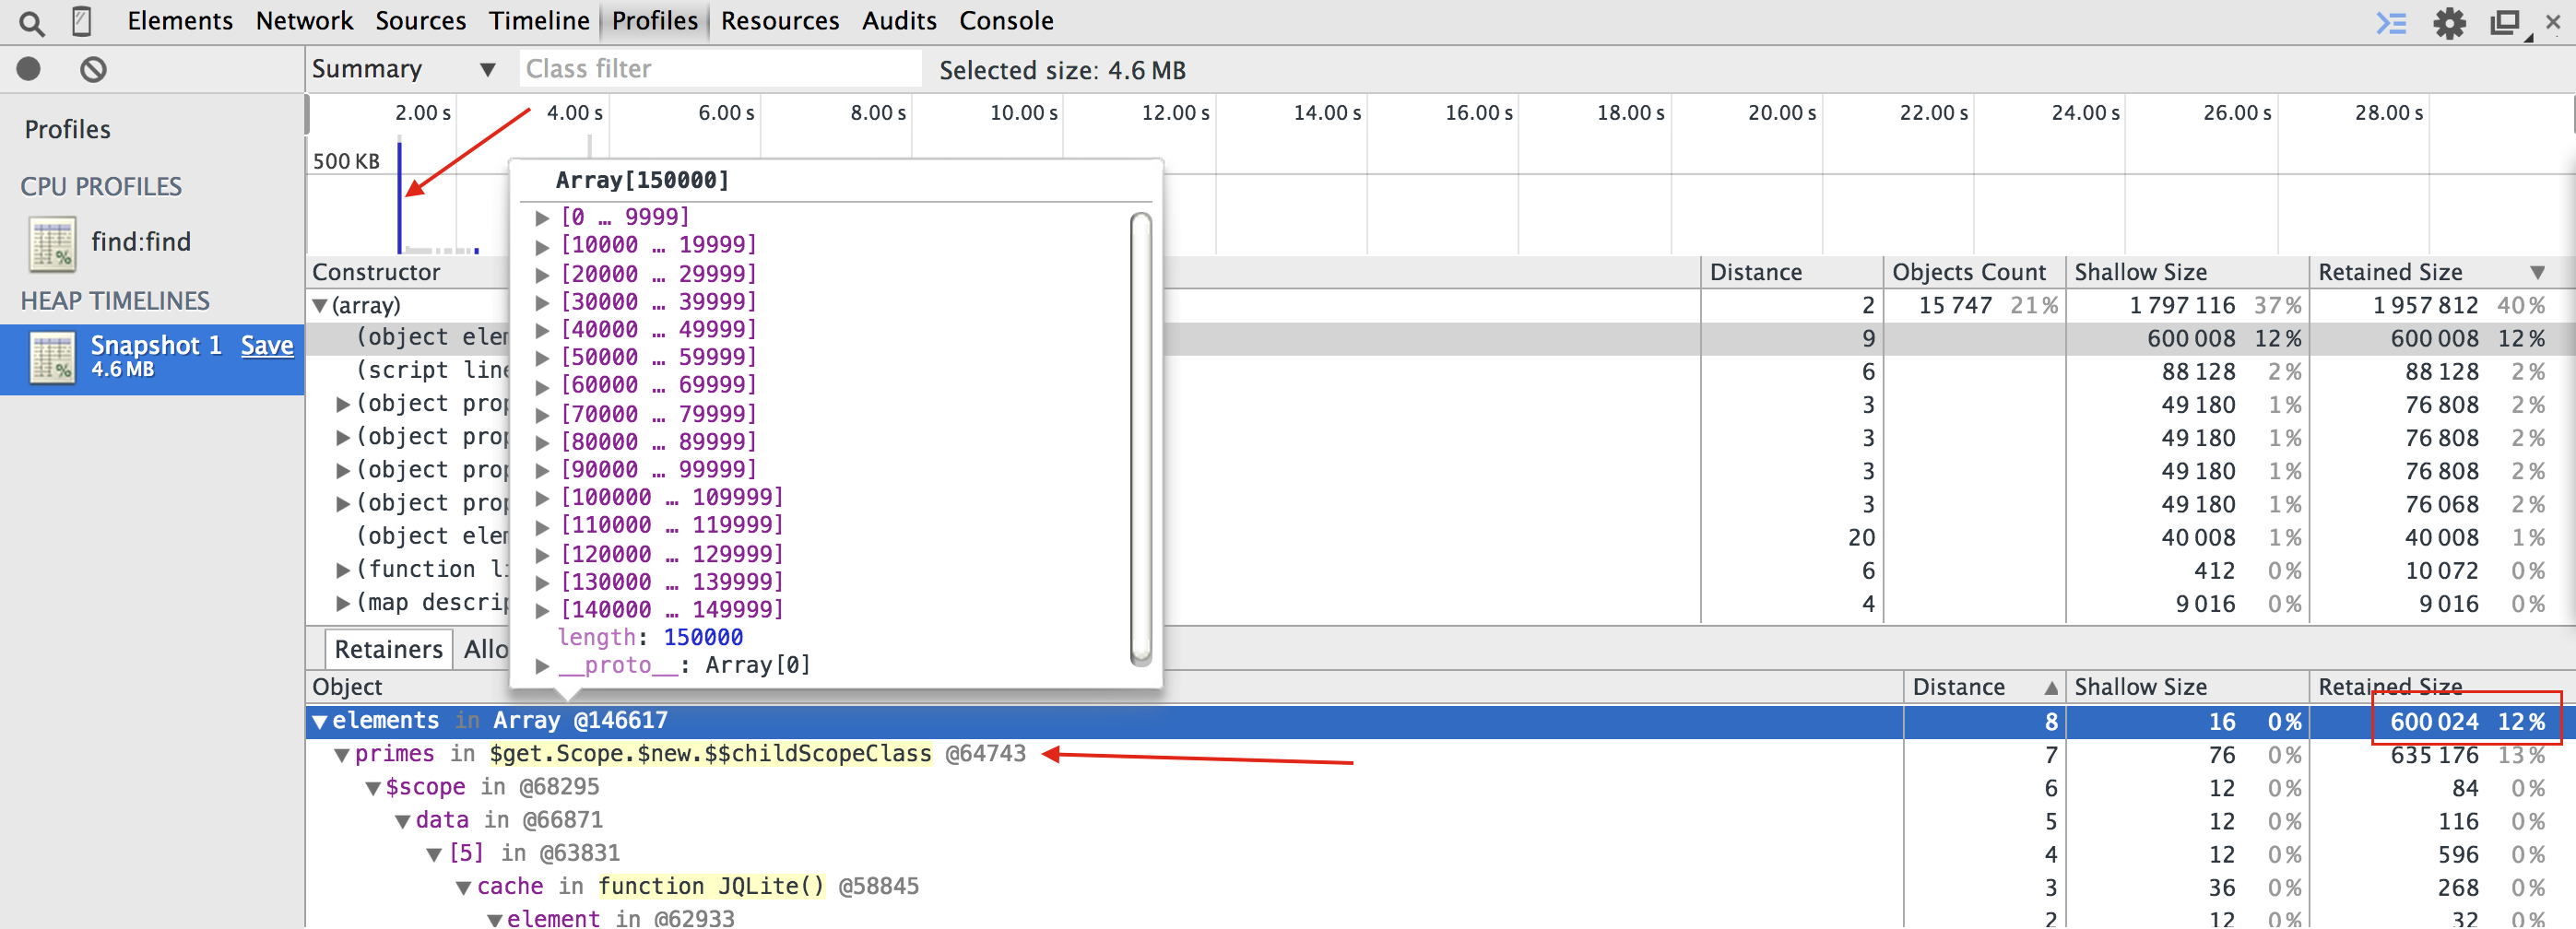2576x929 pixels.
Task: Collapse the (array) constructor row
Action: click(x=320, y=306)
